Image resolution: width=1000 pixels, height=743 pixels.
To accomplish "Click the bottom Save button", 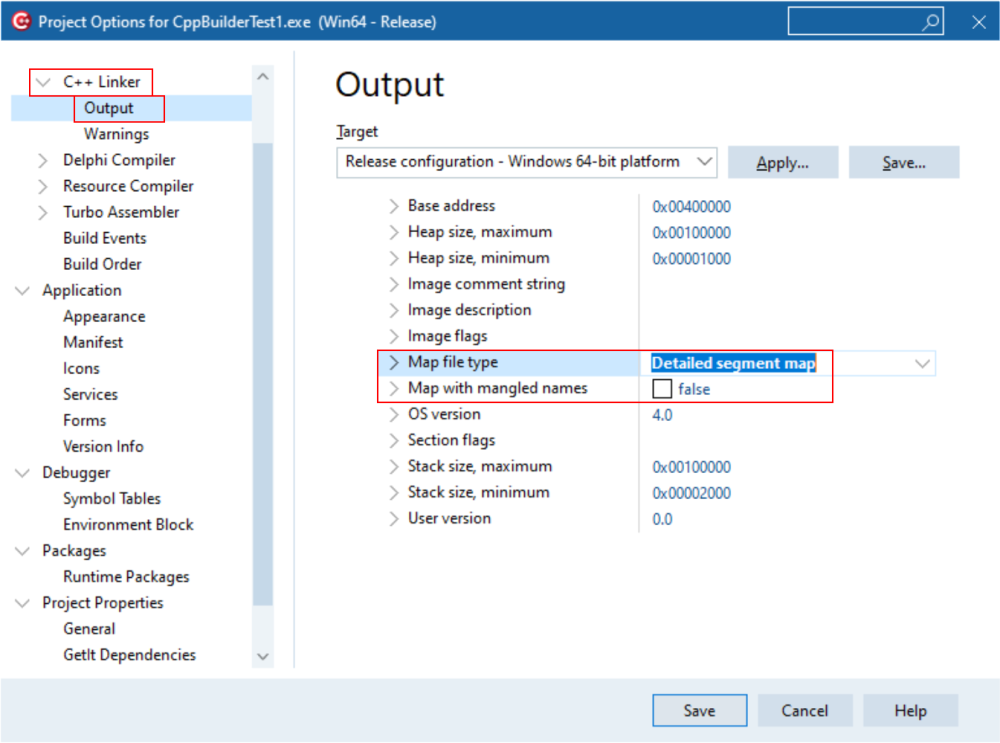I will 700,710.
